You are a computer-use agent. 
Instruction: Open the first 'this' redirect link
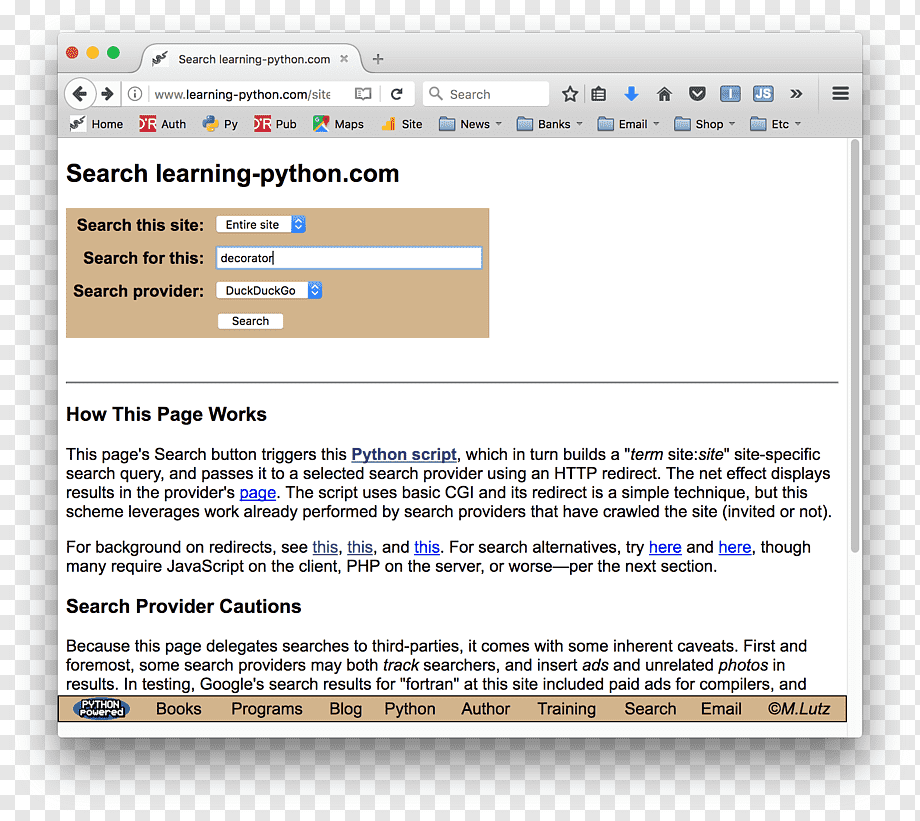325,547
